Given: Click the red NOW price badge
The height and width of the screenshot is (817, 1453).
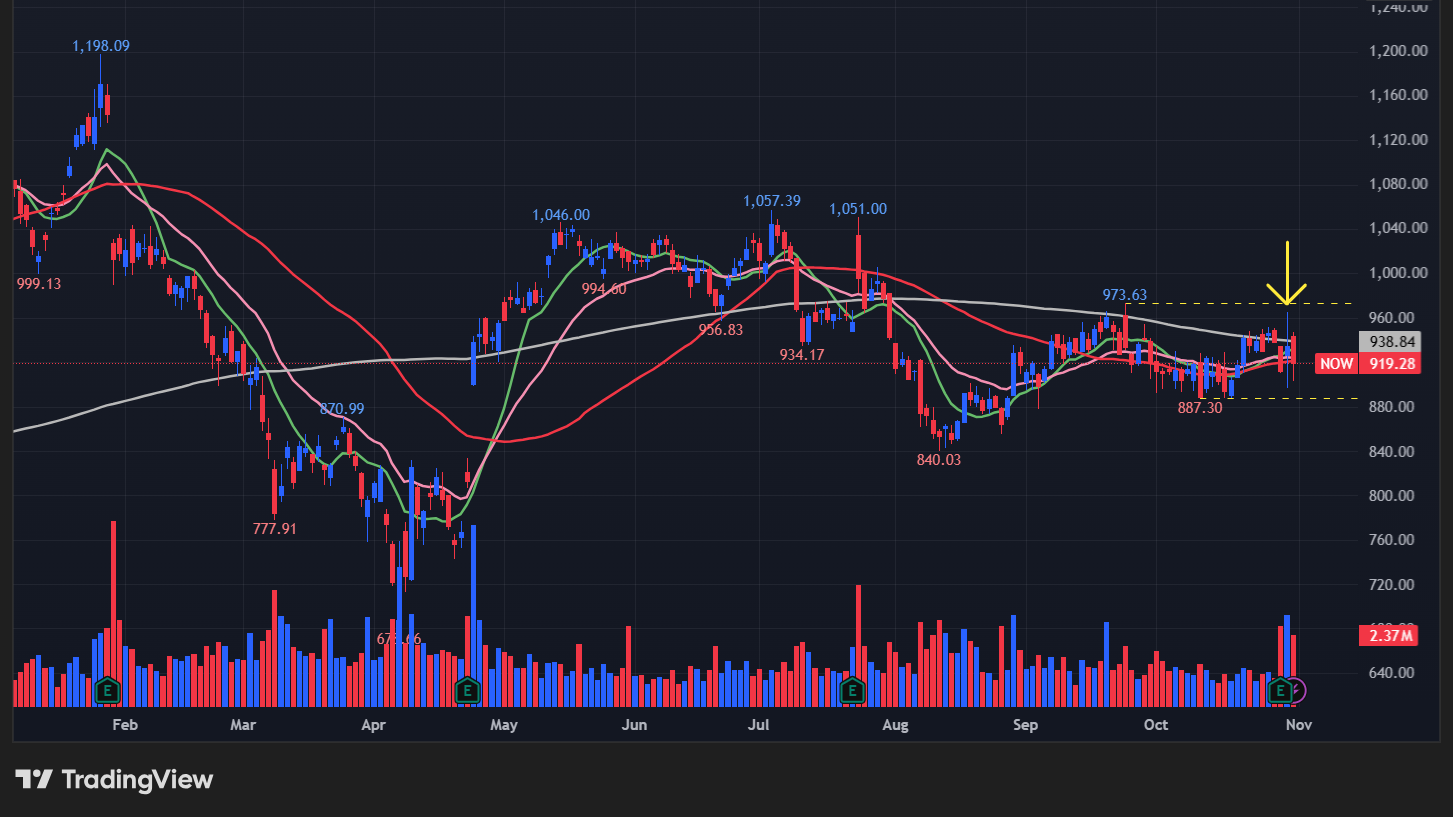Looking at the screenshot, I should click(1336, 364).
